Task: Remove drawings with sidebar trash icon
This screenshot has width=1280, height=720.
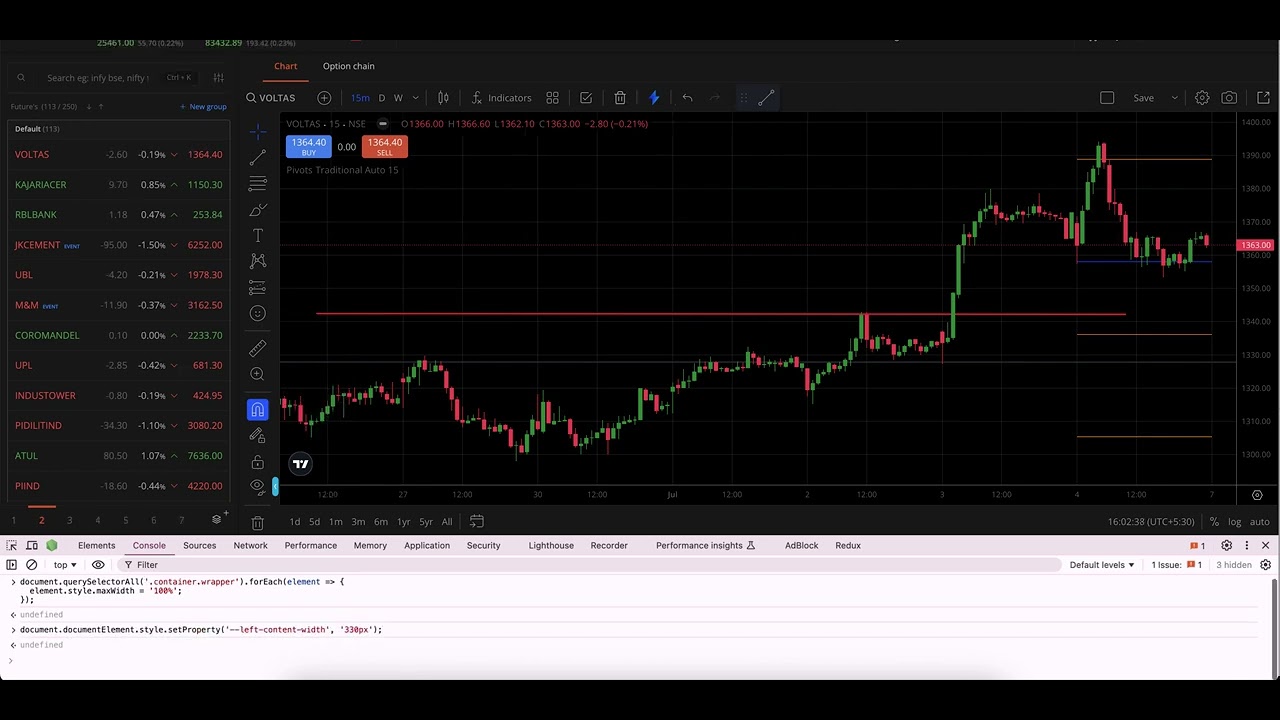Action: pos(258,523)
